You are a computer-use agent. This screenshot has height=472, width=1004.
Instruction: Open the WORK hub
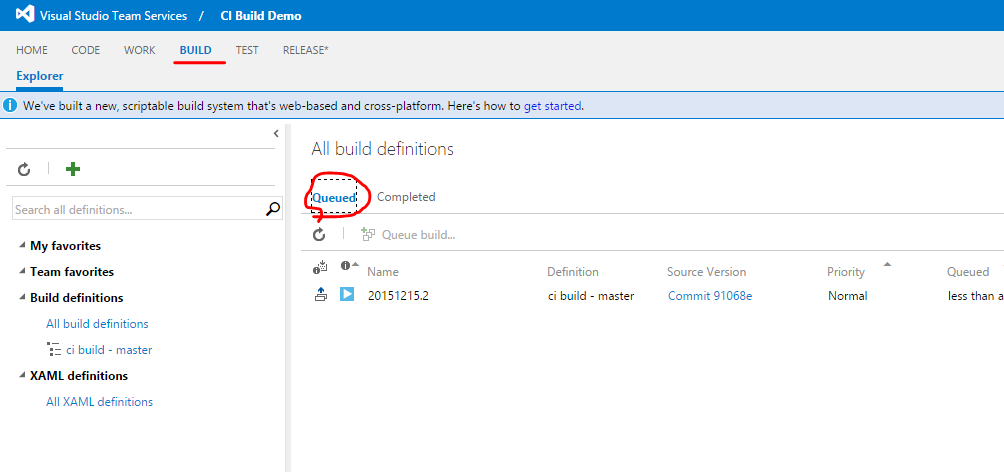pos(140,50)
